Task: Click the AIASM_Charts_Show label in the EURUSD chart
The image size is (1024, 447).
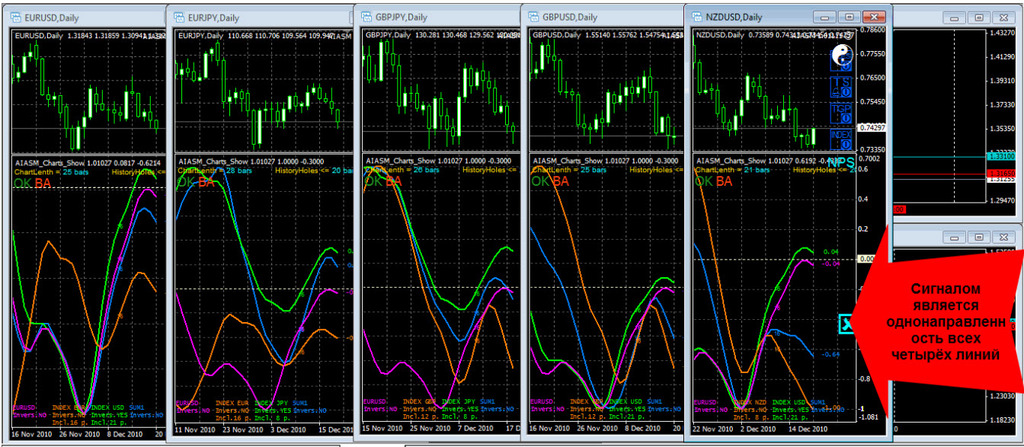Action: click(50, 162)
